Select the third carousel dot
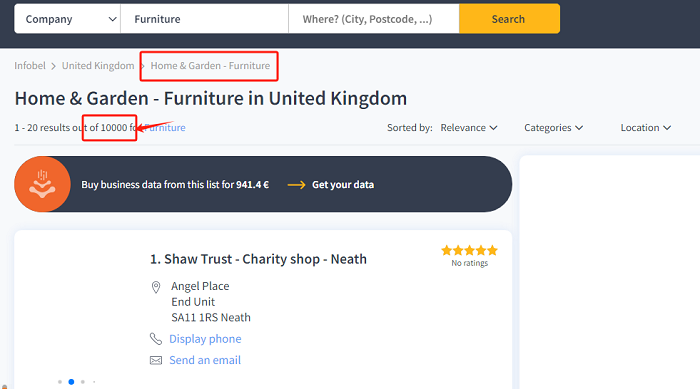This screenshot has height=389, width=700. click(x=83, y=382)
